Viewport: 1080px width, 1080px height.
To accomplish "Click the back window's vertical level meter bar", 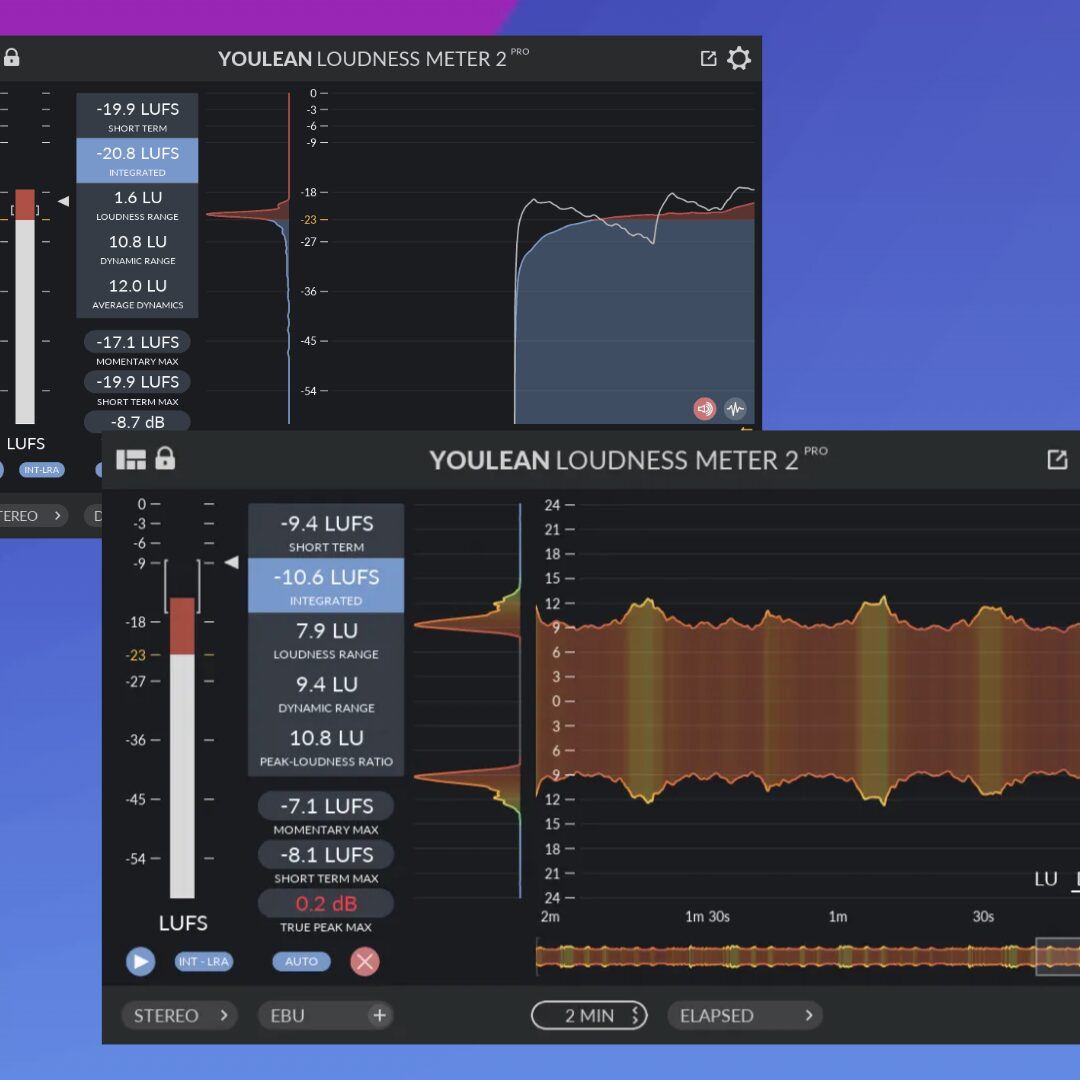I will pos(25,307).
